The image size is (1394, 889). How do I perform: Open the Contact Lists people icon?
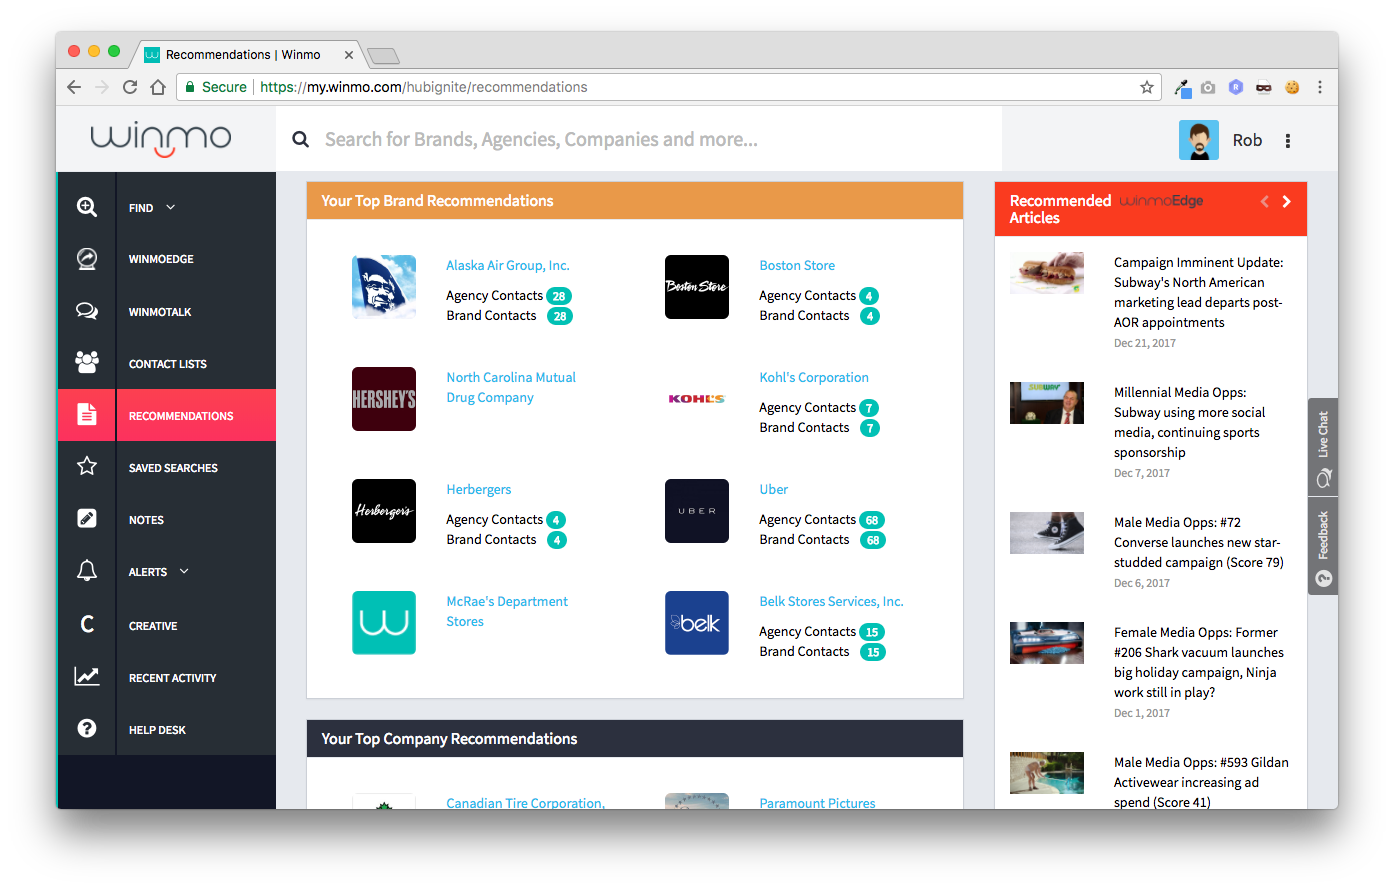point(87,362)
